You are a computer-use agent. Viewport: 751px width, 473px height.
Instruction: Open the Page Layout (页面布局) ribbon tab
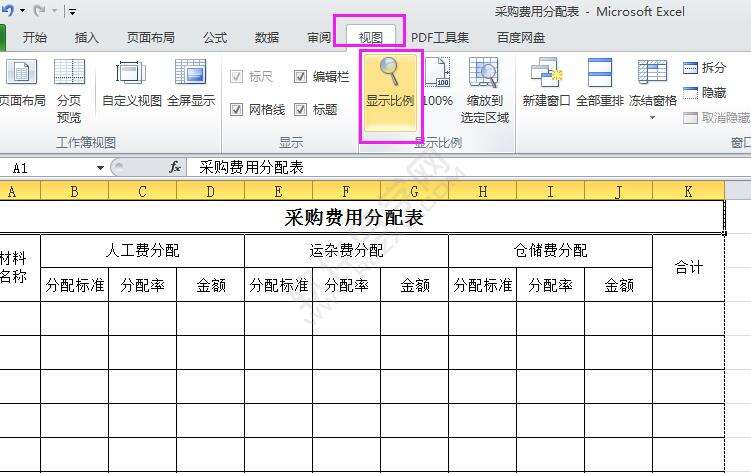(x=151, y=37)
